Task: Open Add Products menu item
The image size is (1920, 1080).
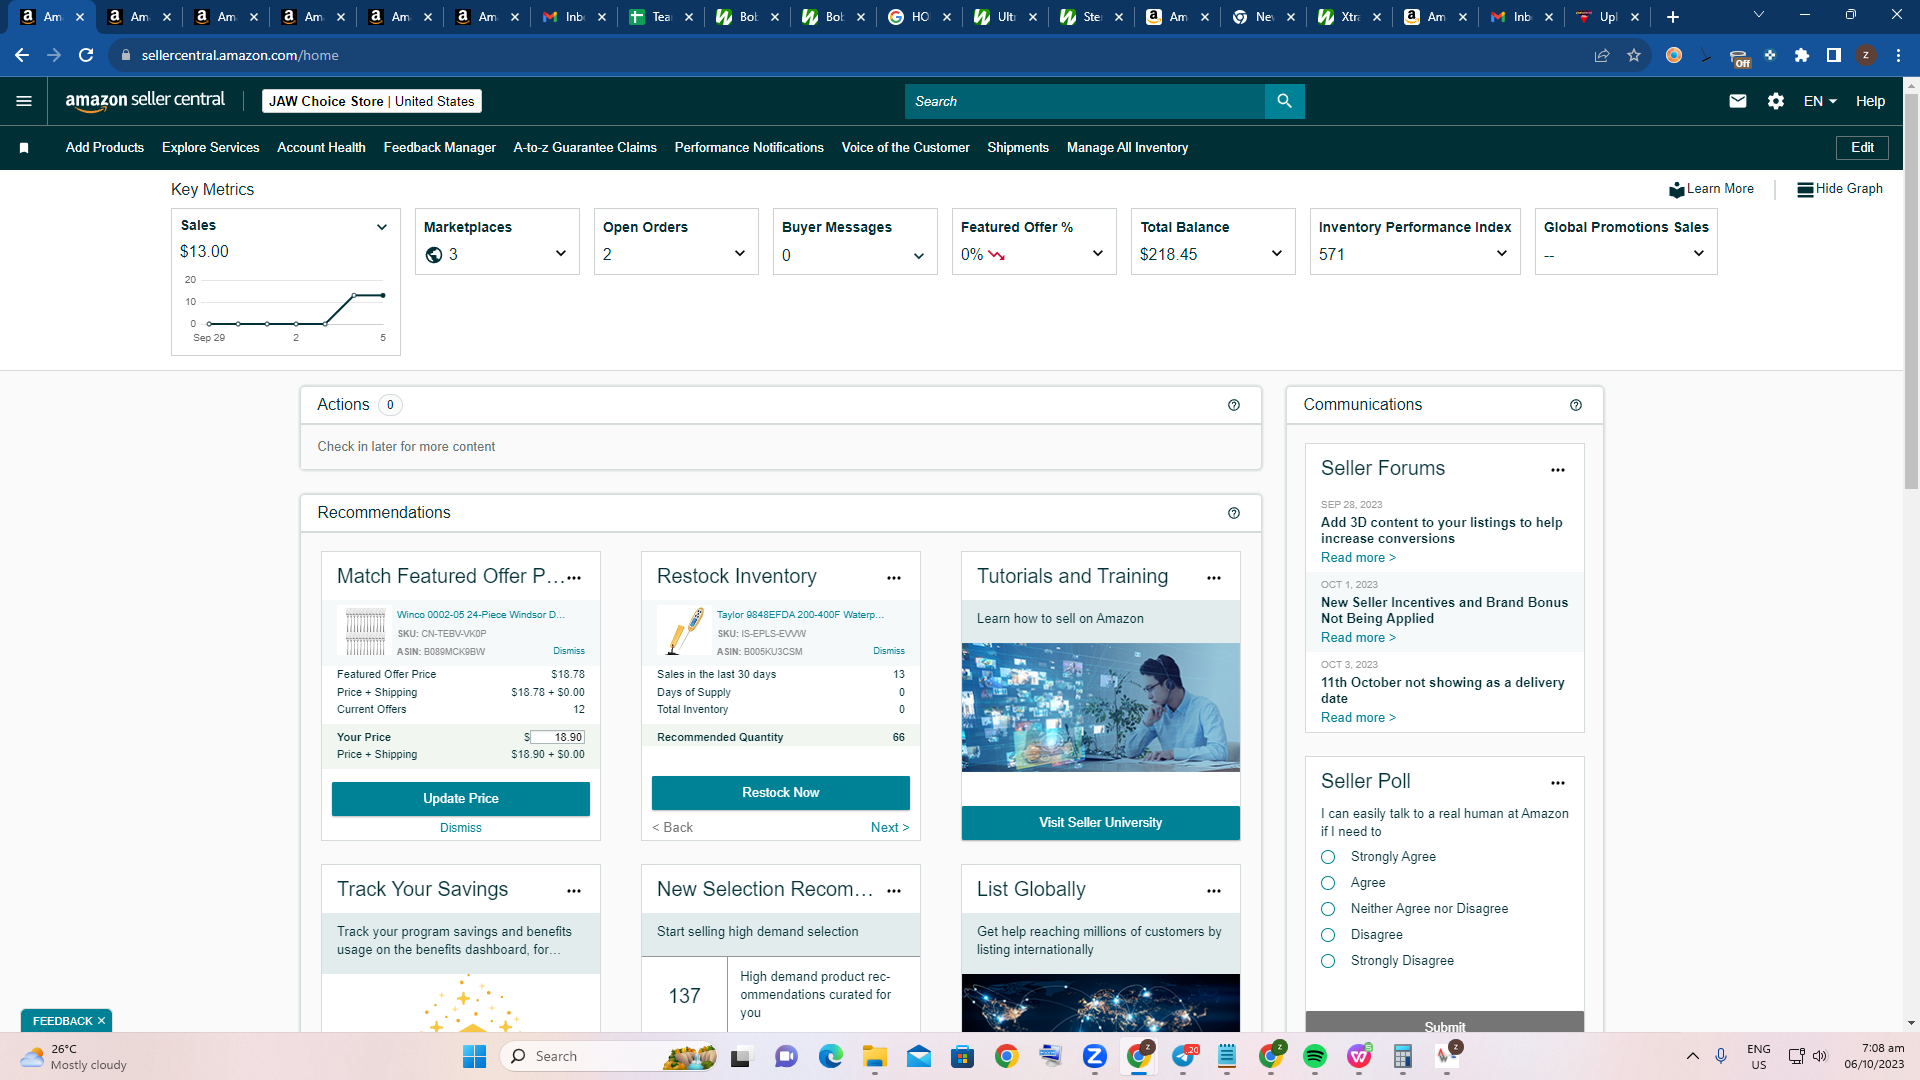Action: pyautogui.click(x=105, y=148)
